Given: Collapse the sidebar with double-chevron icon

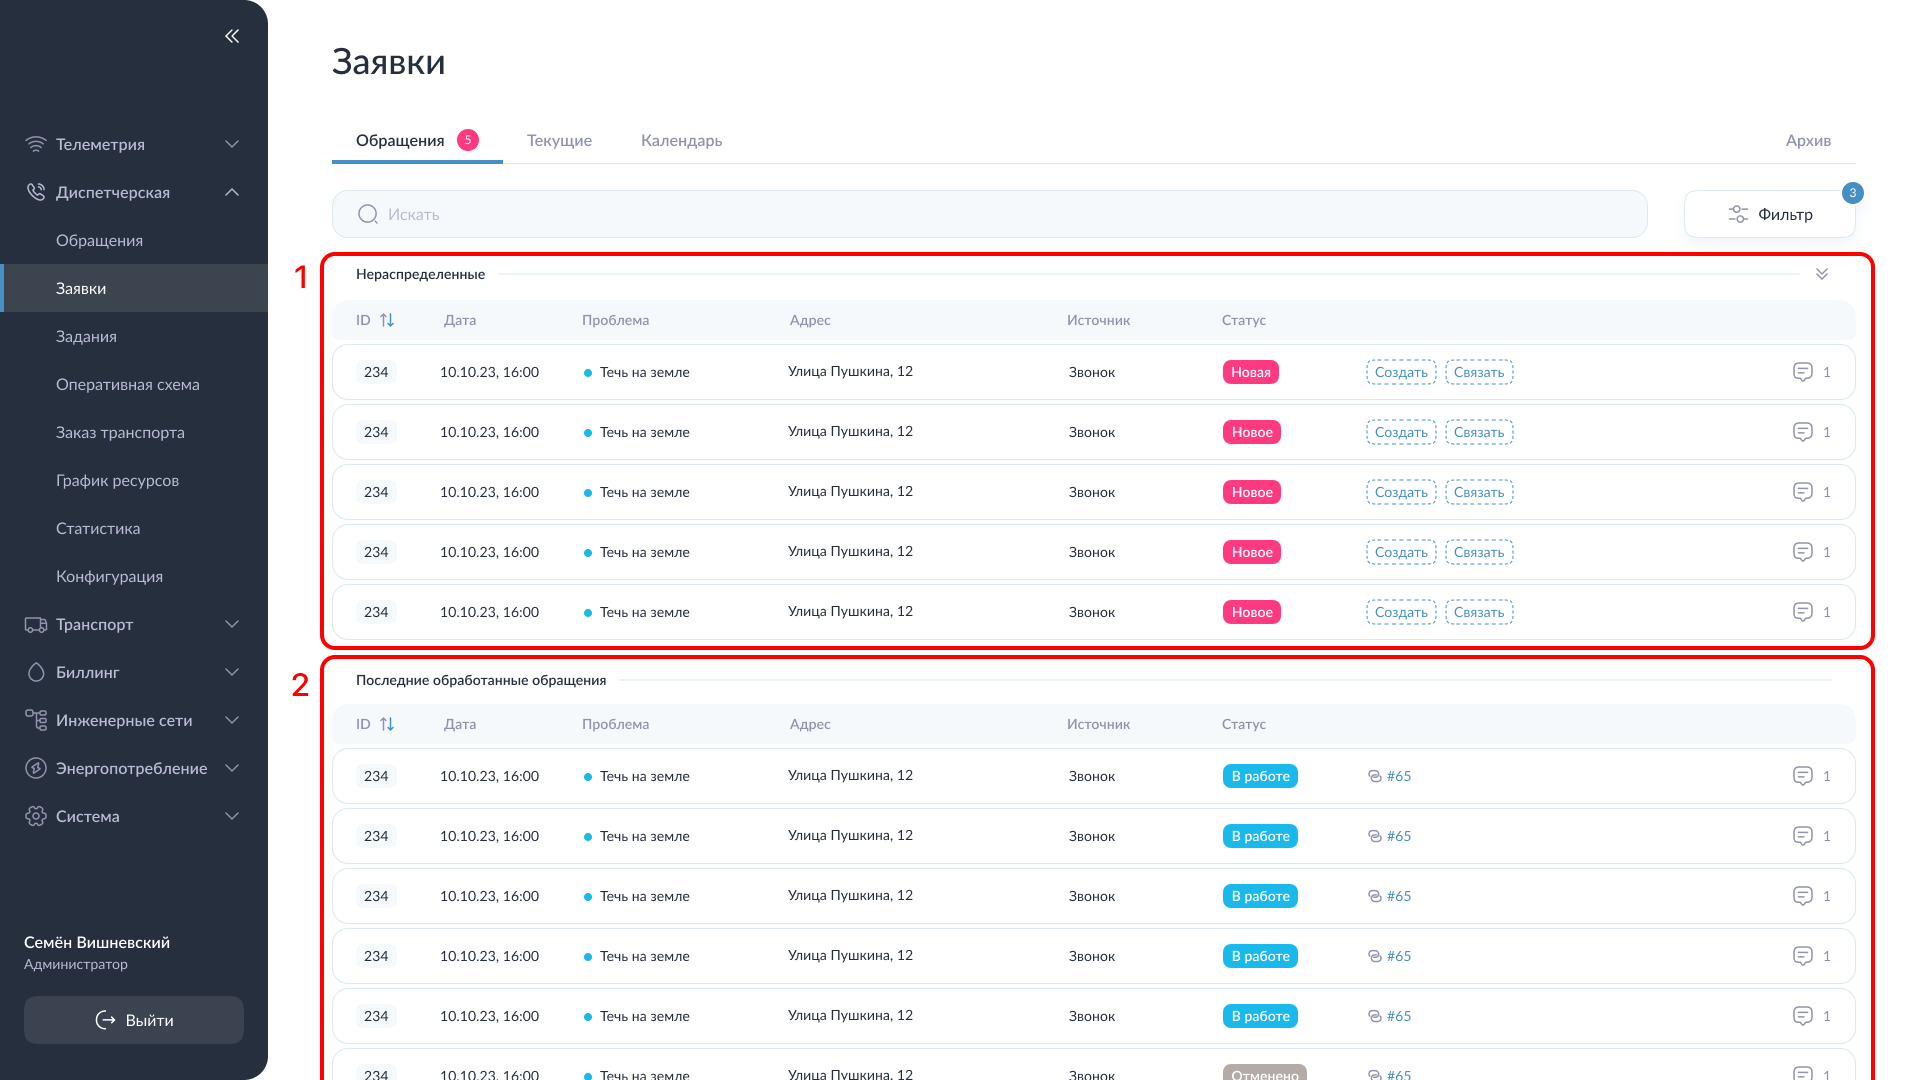Looking at the screenshot, I should 232,36.
